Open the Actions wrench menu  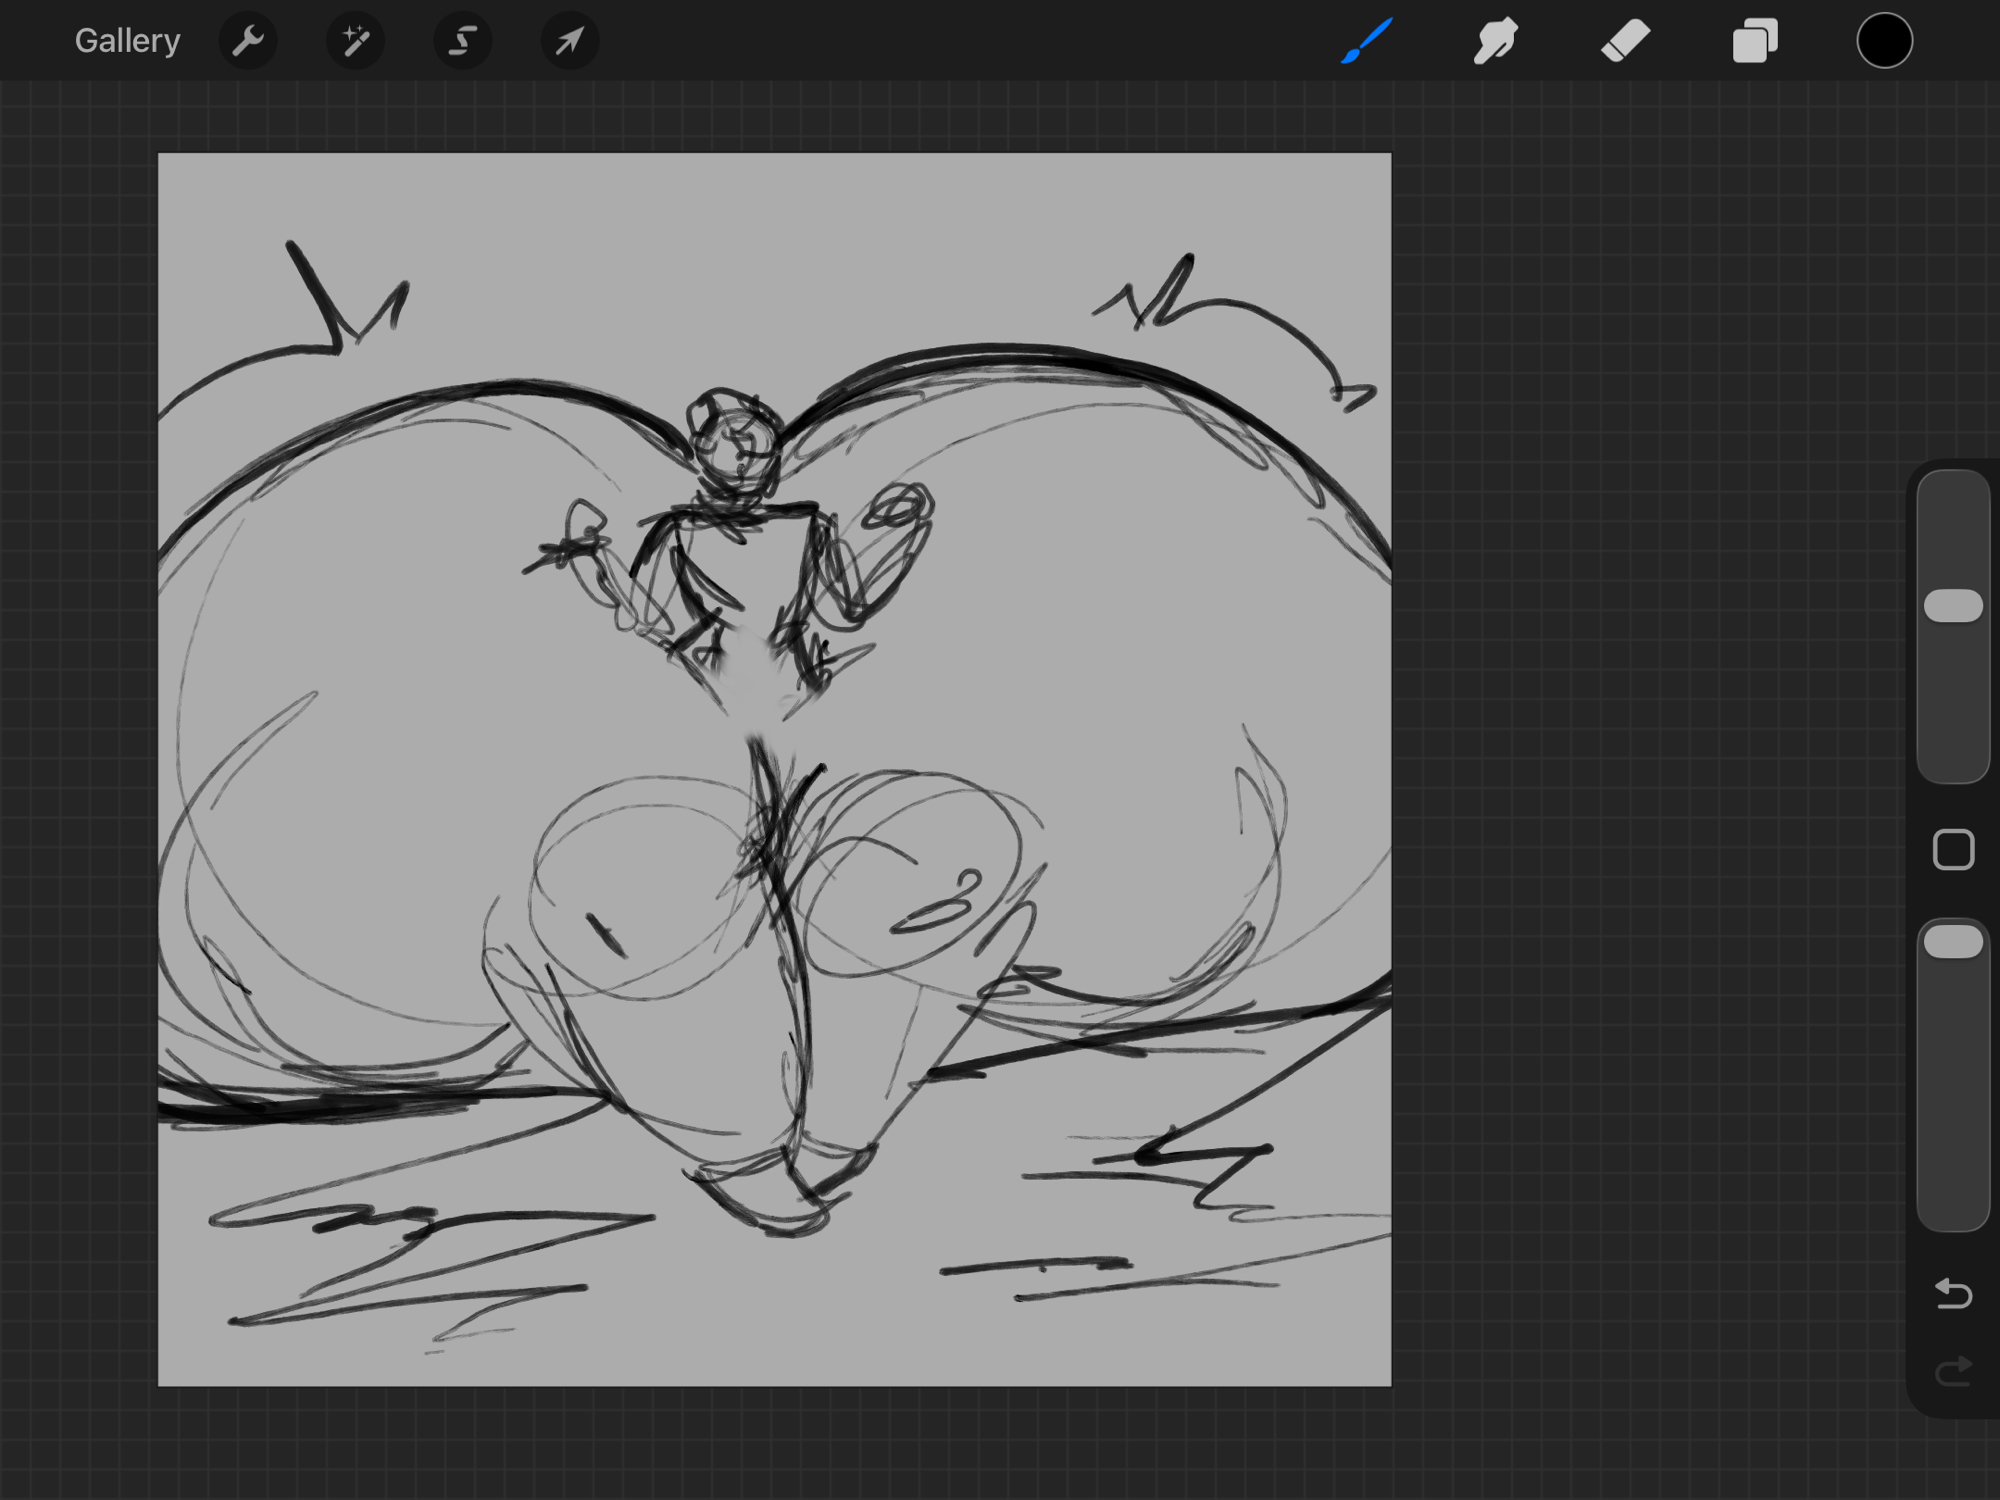point(247,41)
